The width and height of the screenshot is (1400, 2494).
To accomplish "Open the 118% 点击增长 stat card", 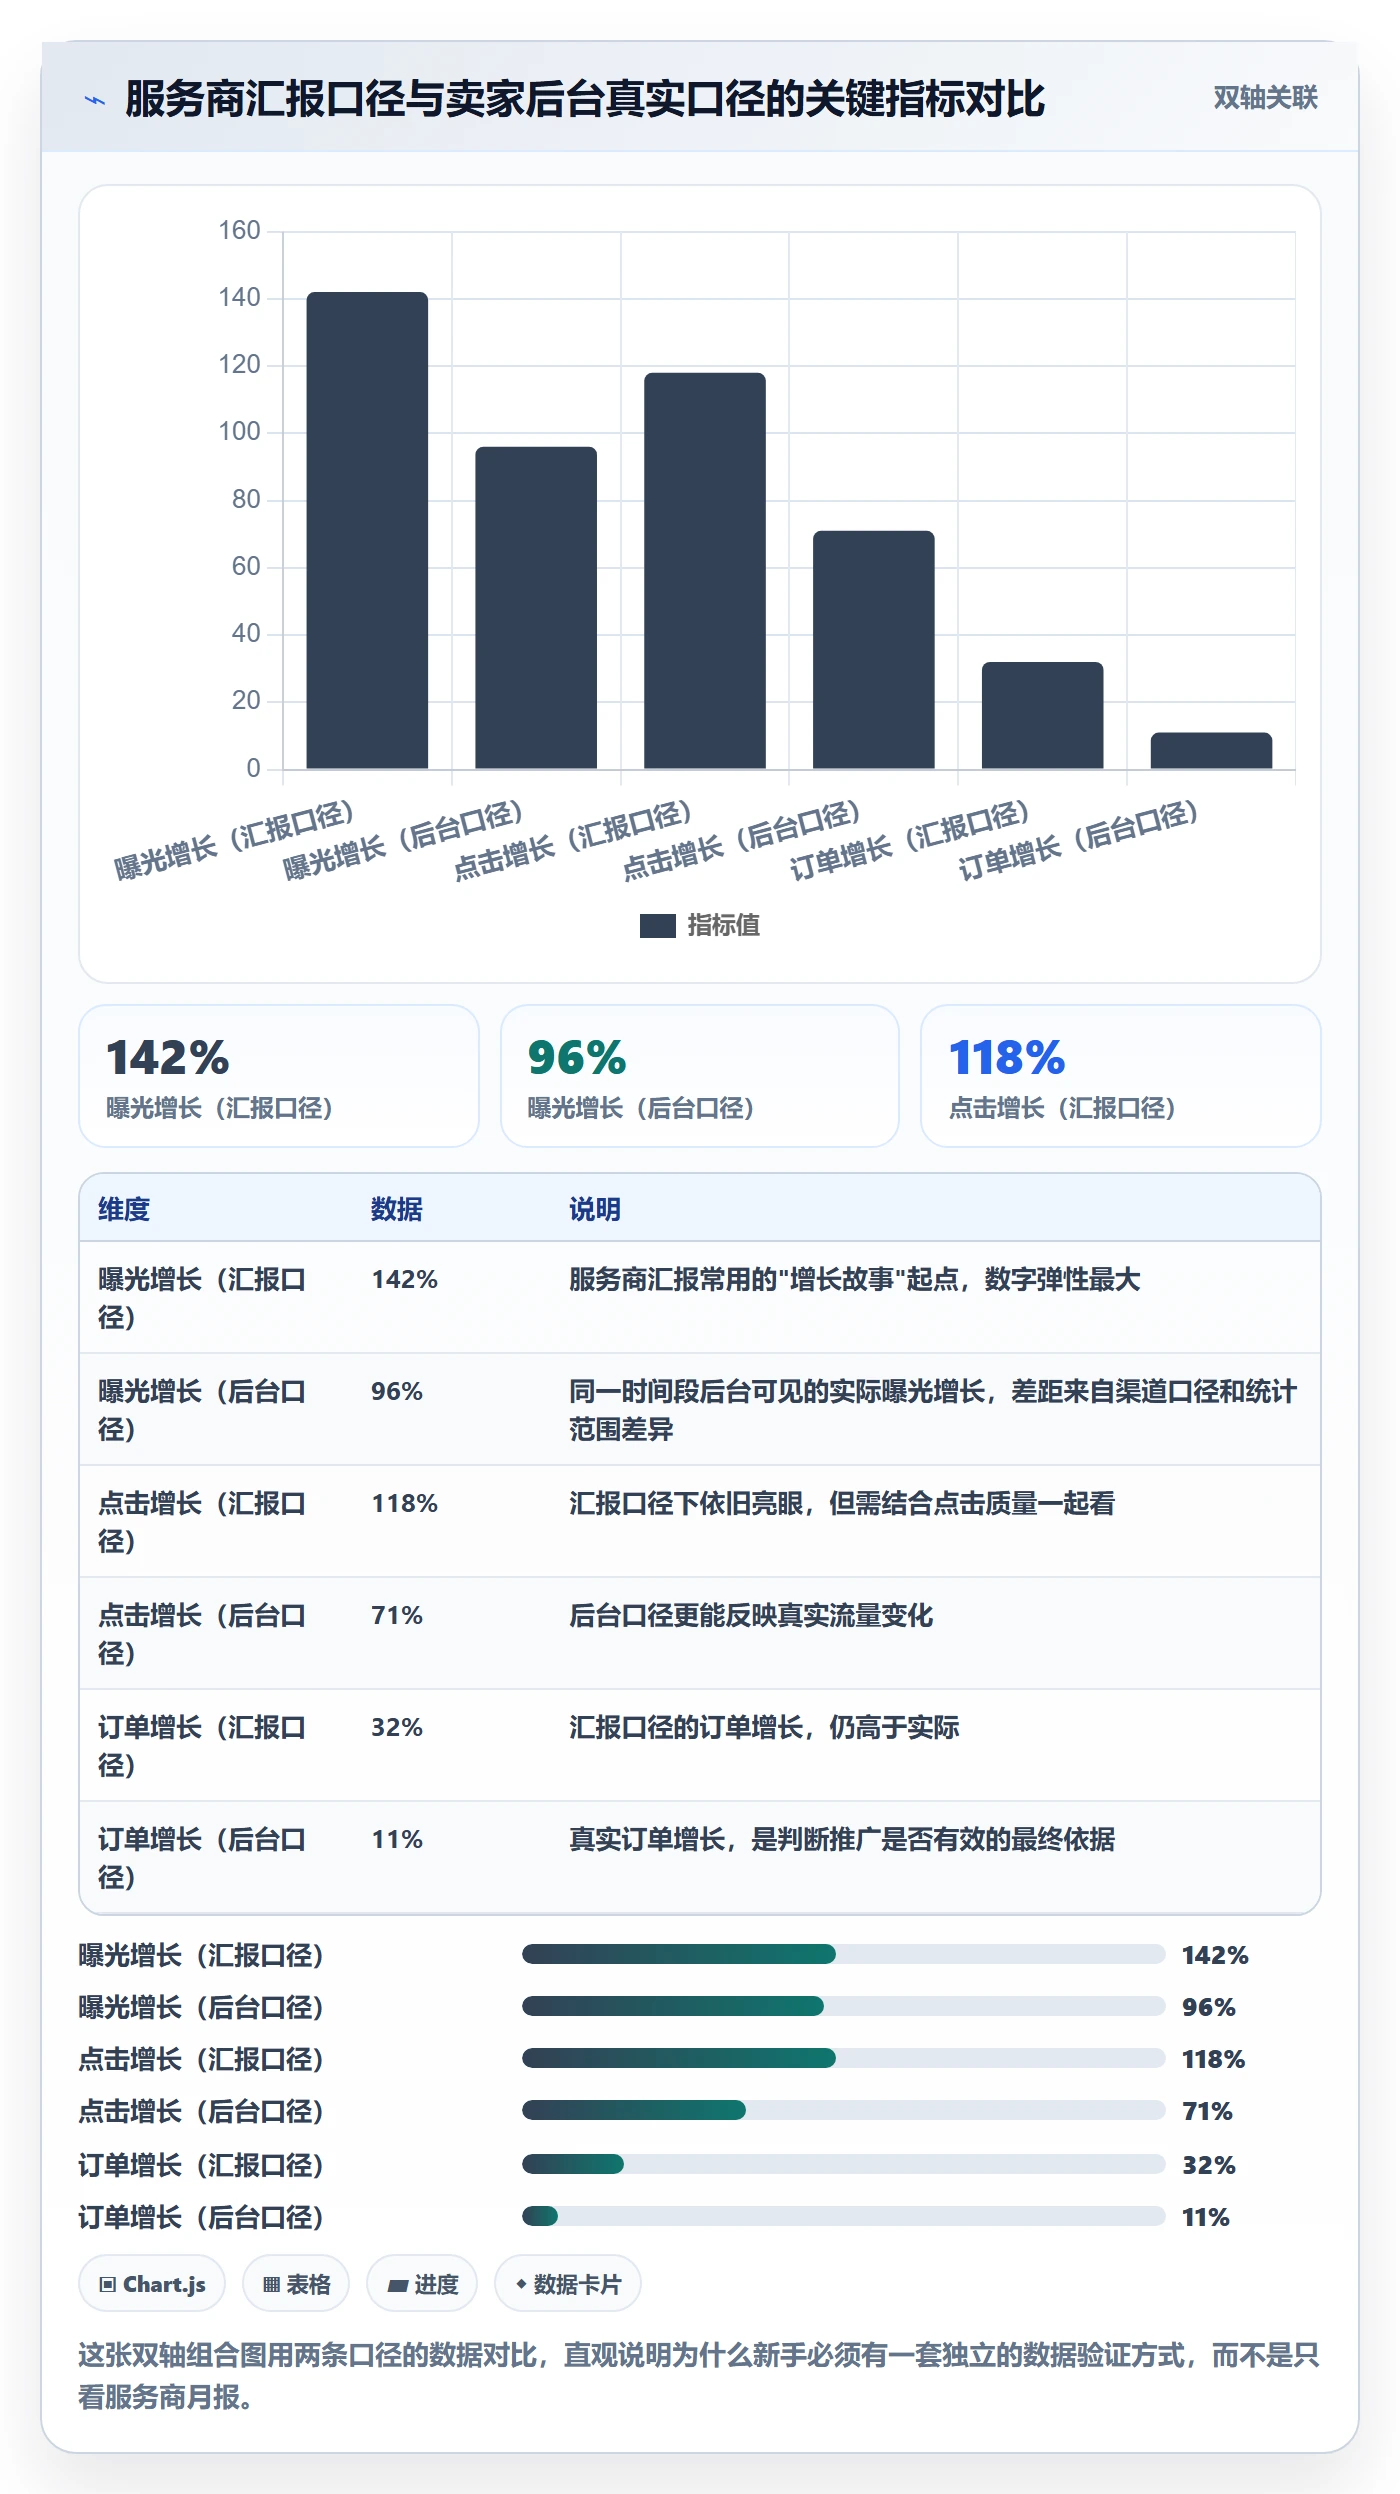I will [1121, 1076].
